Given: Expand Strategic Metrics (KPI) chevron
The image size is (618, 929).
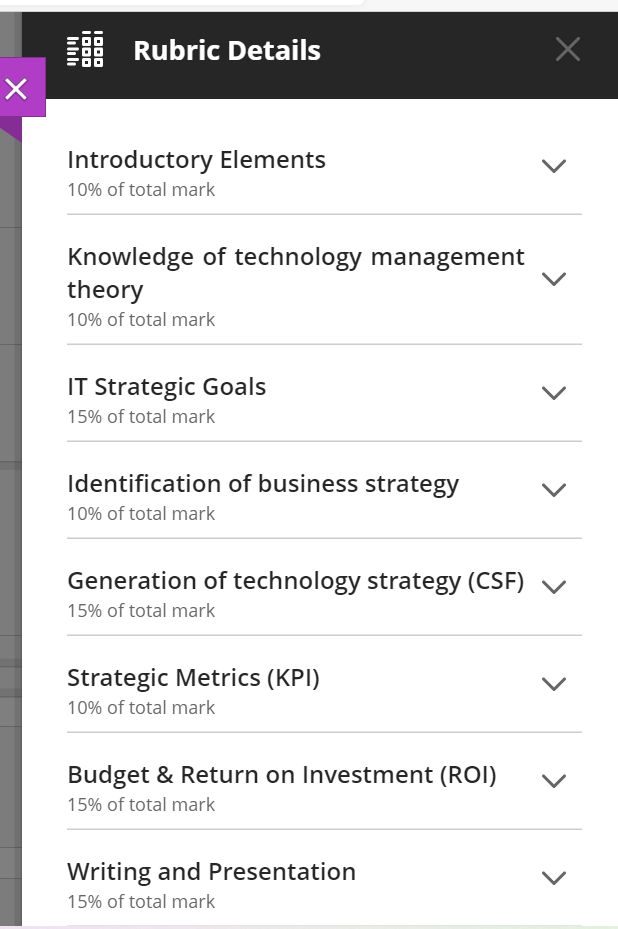Looking at the screenshot, I should tap(554, 684).
